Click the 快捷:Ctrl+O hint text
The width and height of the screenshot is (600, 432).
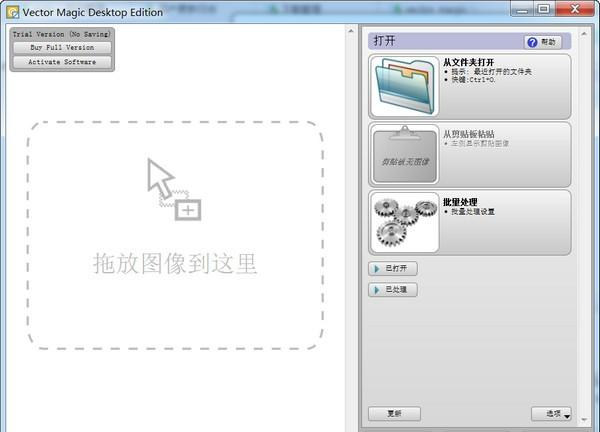point(473,80)
